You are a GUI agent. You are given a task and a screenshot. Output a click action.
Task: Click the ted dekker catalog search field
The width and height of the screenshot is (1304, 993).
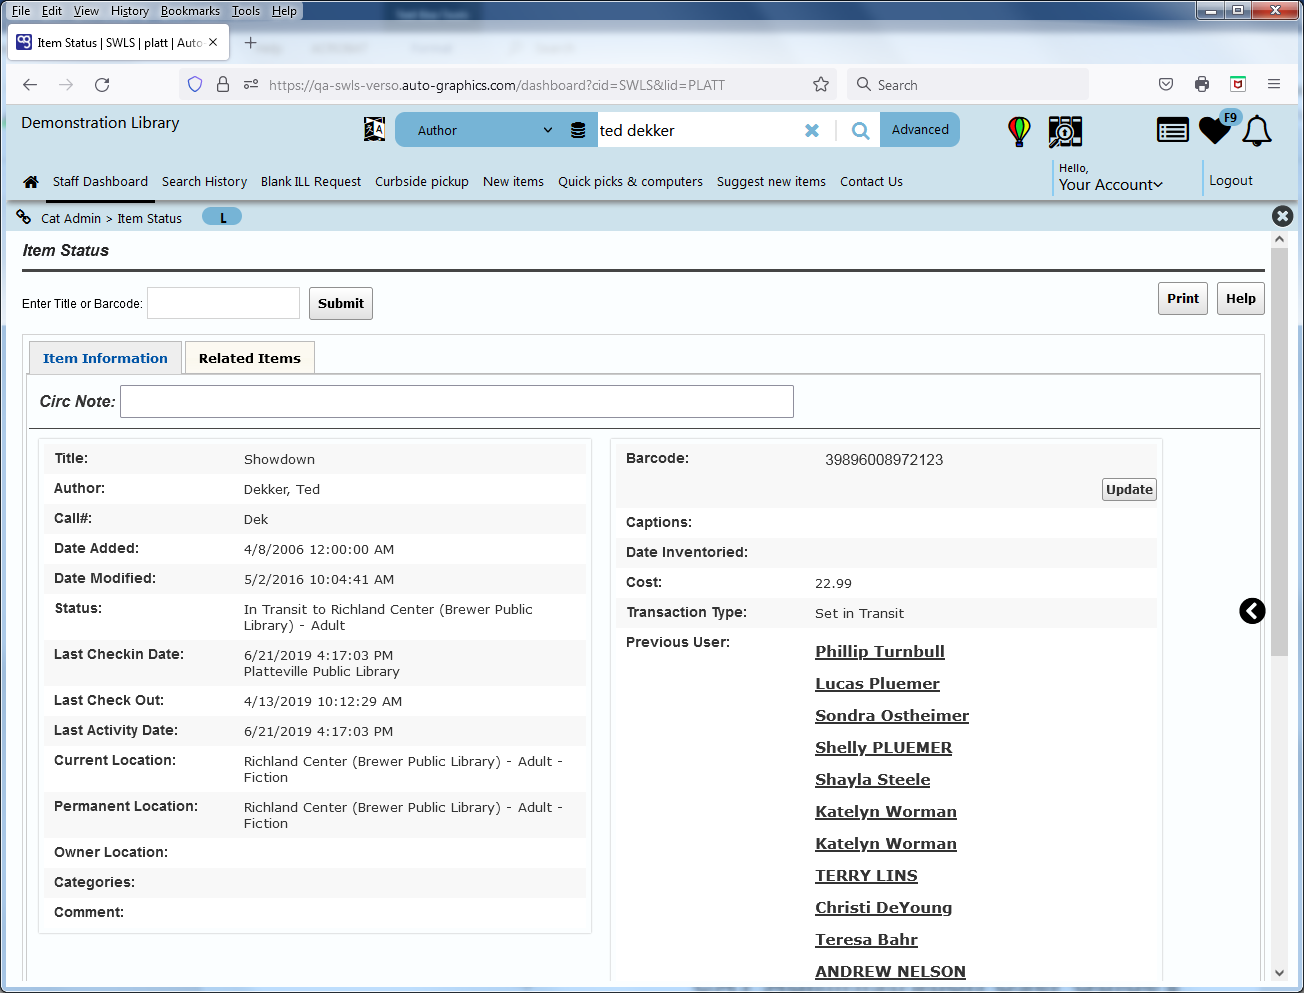(698, 130)
